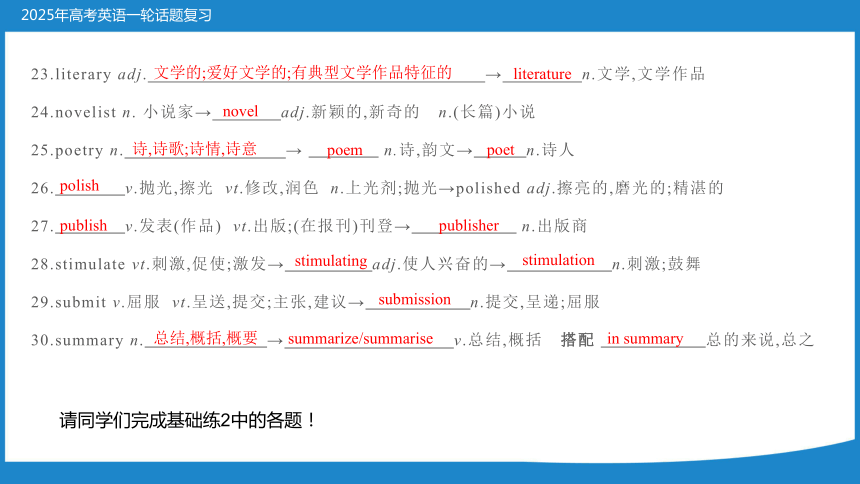The width and height of the screenshot is (860, 484).
Task: Click the instruction '请同学们完成基础练2中的各题!'
Action: (x=188, y=421)
